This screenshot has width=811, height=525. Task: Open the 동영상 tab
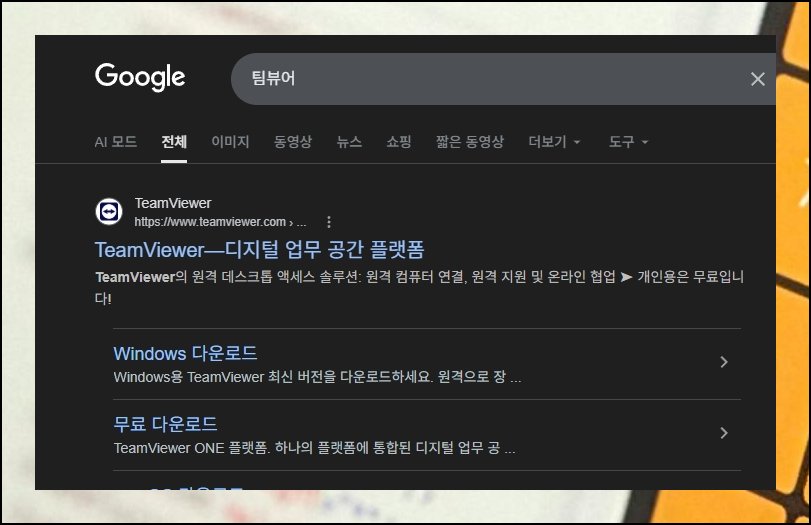click(x=293, y=142)
